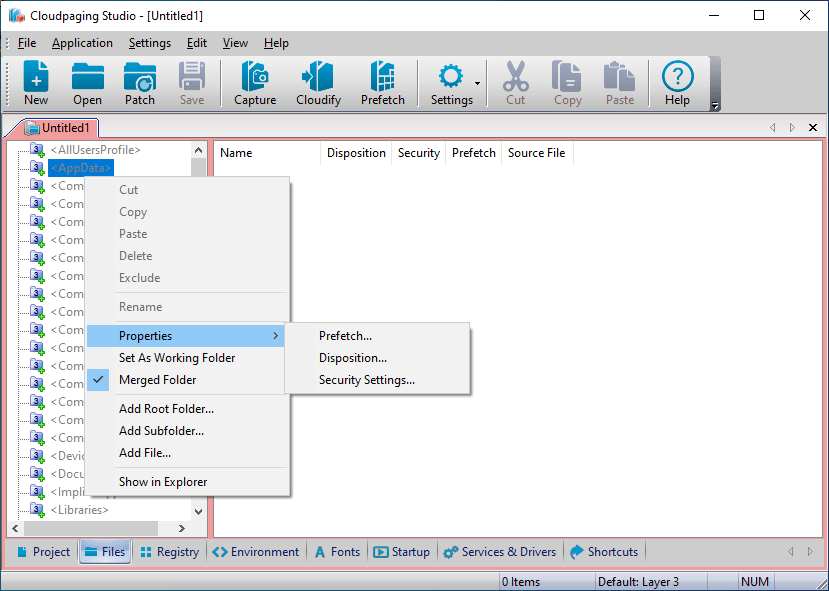Image resolution: width=829 pixels, height=591 pixels.
Task: Open Help from the toolbar
Action: click(677, 84)
